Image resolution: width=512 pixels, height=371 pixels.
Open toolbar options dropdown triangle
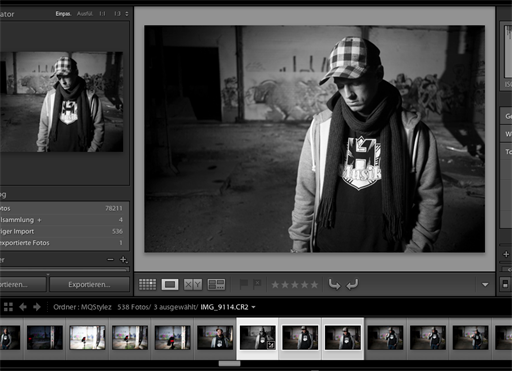[x=485, y=285]
